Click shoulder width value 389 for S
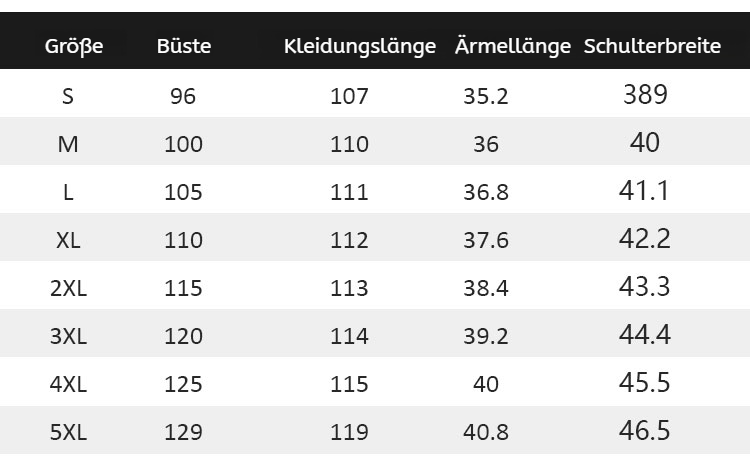 click(x=645, y=95)
